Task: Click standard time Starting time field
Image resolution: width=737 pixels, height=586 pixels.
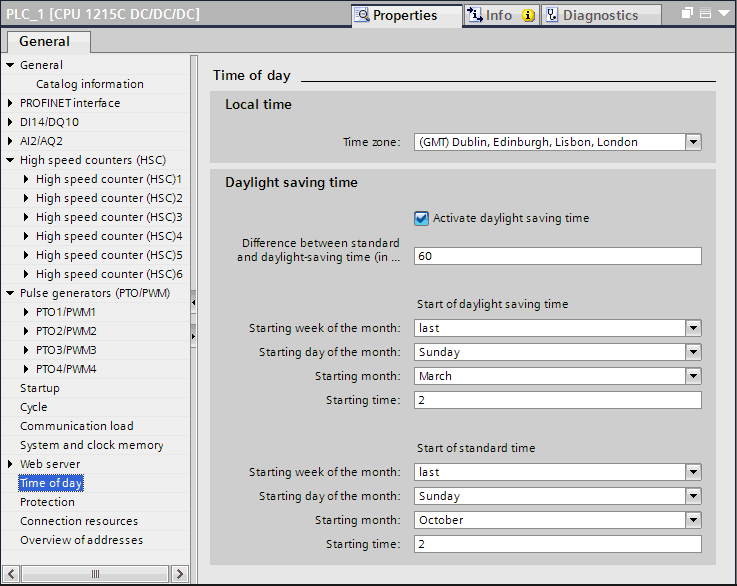Action: (x=557, y=544)
